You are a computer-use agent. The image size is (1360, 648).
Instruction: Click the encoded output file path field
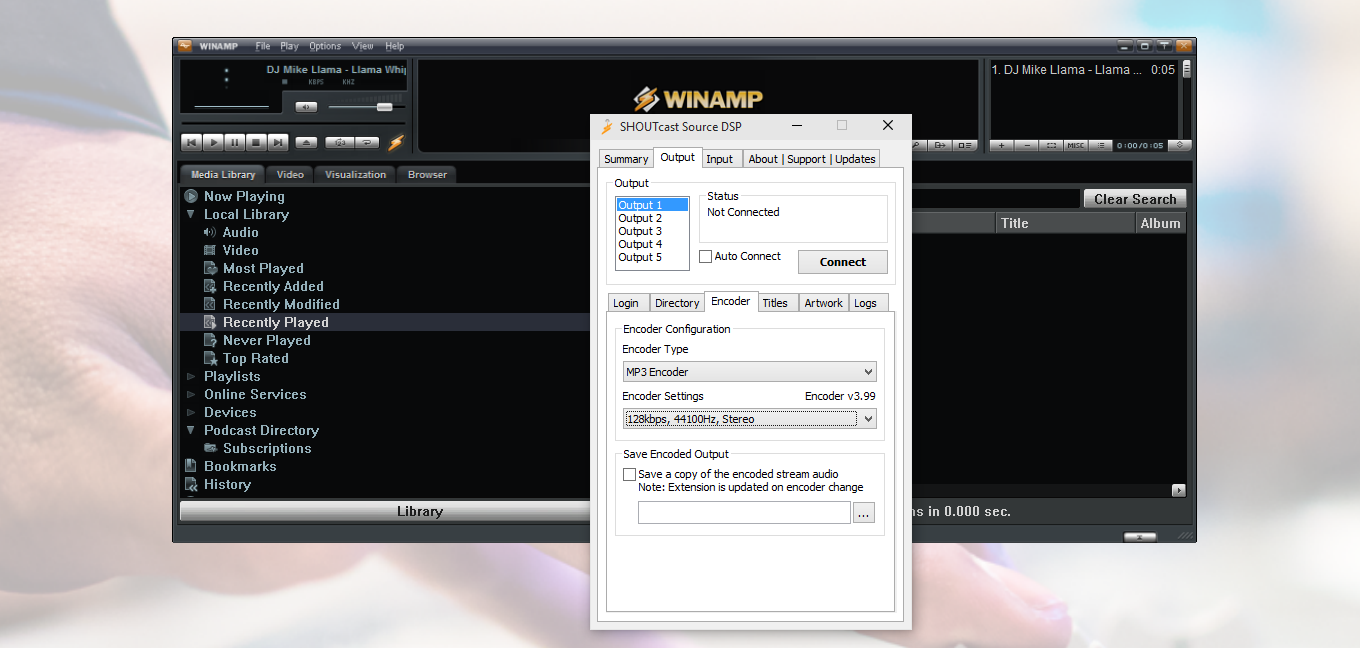pyautogui.click(x=744, y=512)
